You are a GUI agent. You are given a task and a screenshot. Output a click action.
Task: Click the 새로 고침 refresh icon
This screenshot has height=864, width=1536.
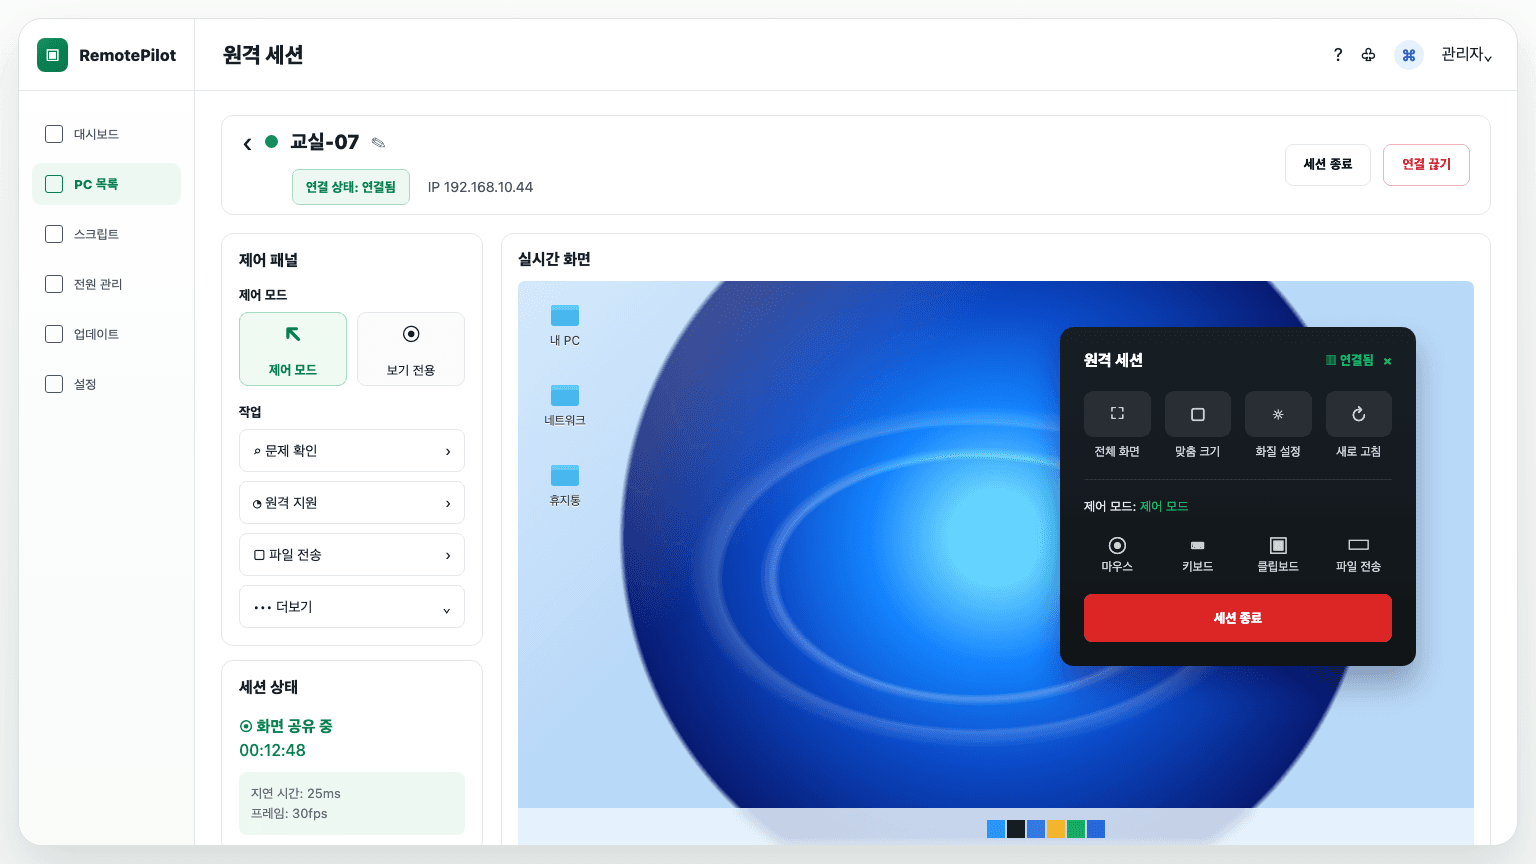click(1359, 414)
